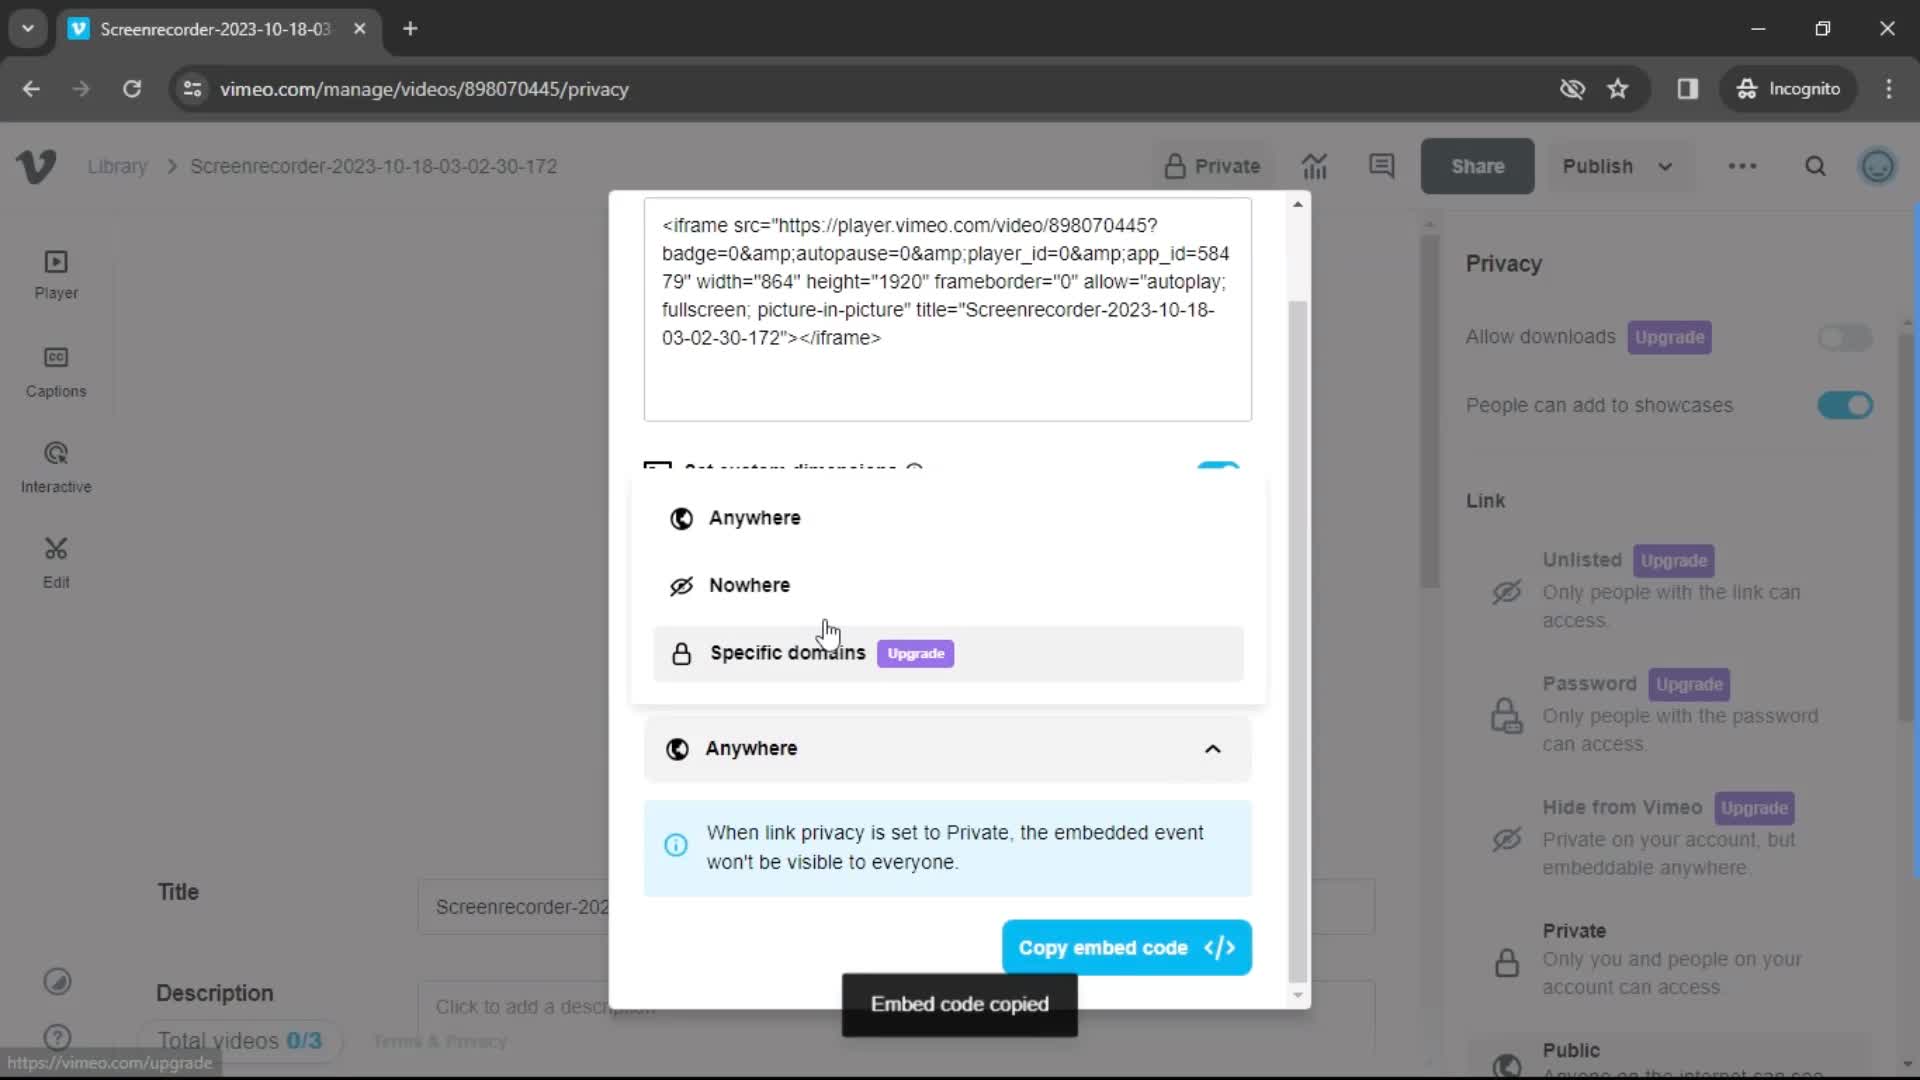
Task: Open the Player sidebar tool
Action: click(56, 275)
